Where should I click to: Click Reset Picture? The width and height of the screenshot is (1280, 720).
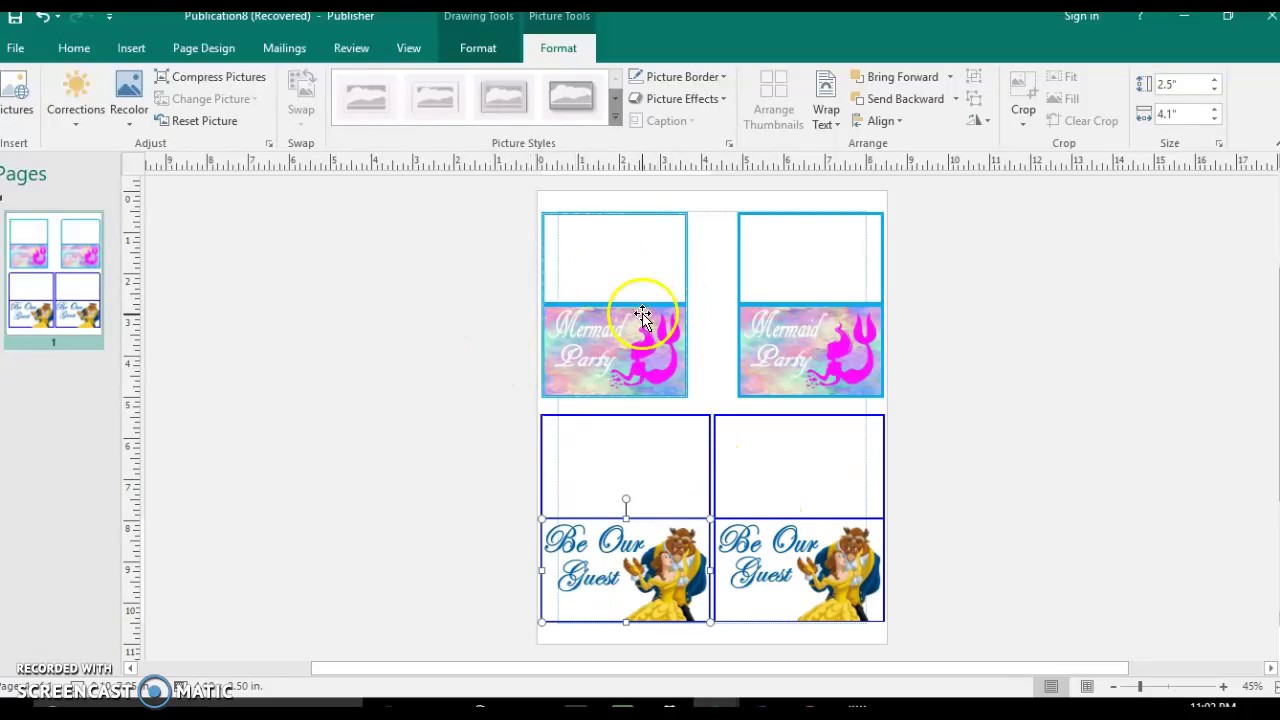pyautogui.click(x=196, y=121)
